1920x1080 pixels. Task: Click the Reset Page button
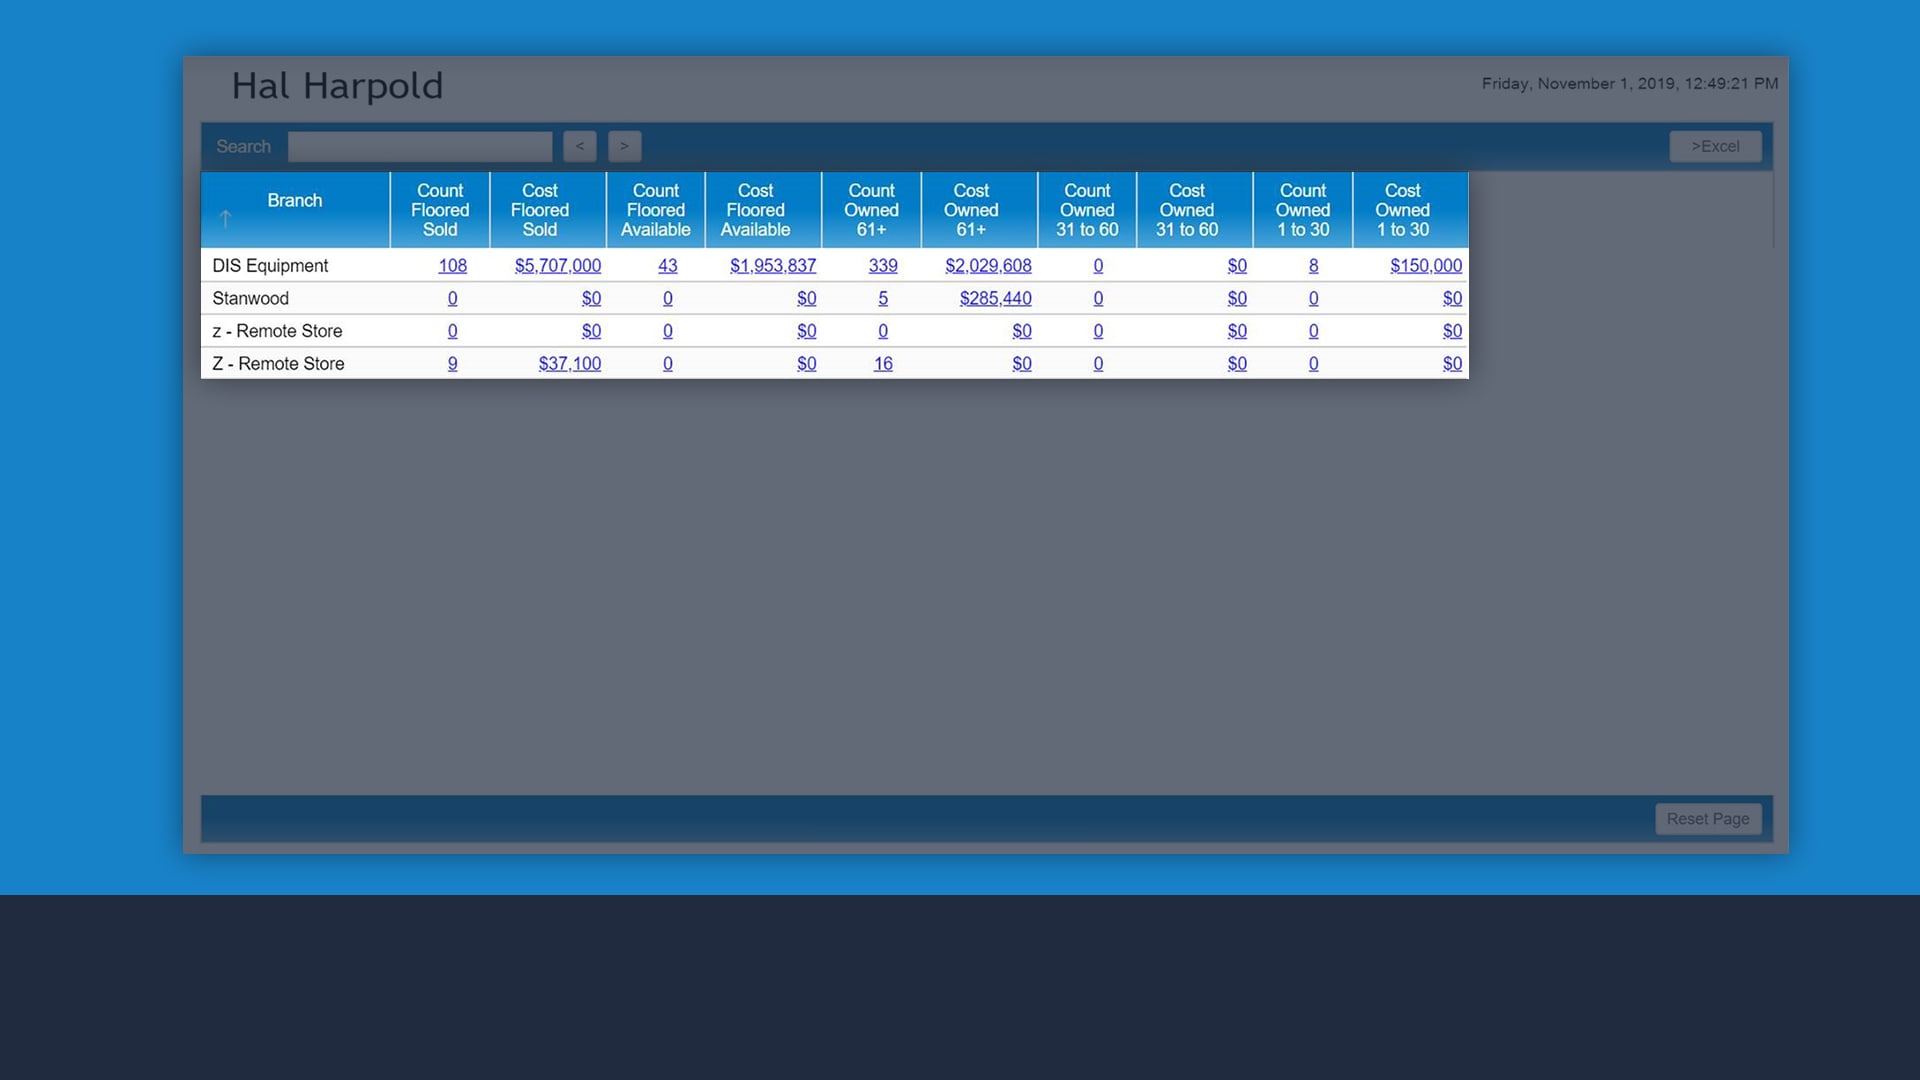[1708, 819]
